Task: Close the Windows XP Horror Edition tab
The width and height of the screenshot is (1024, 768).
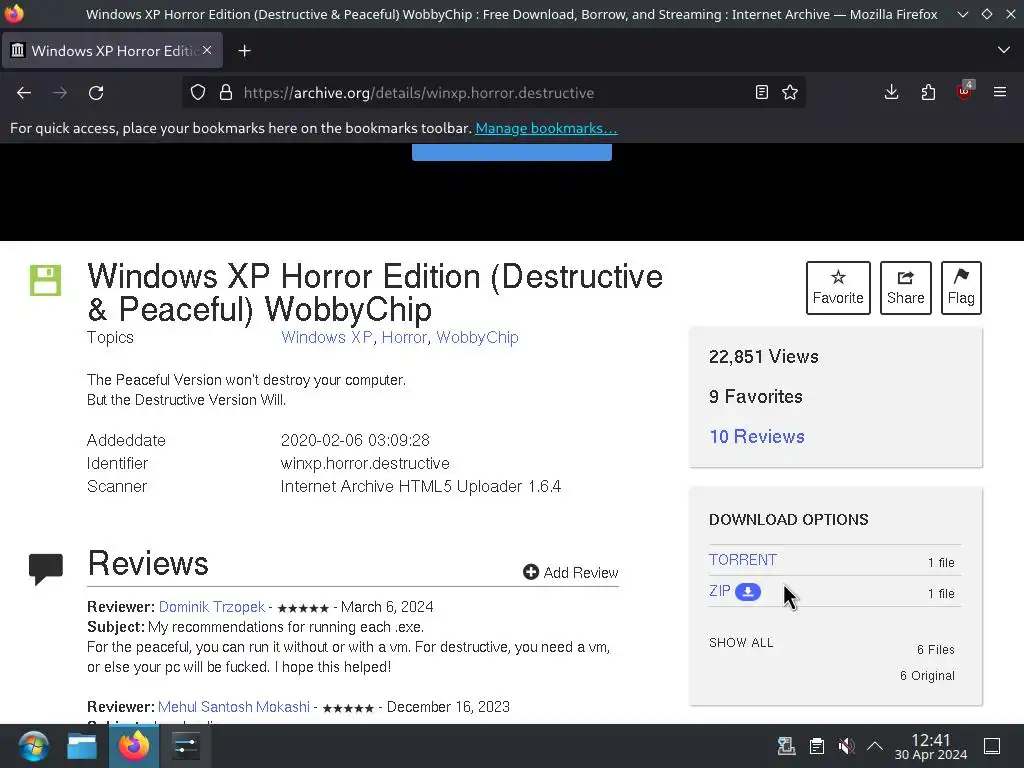Action: coord(207,50)
